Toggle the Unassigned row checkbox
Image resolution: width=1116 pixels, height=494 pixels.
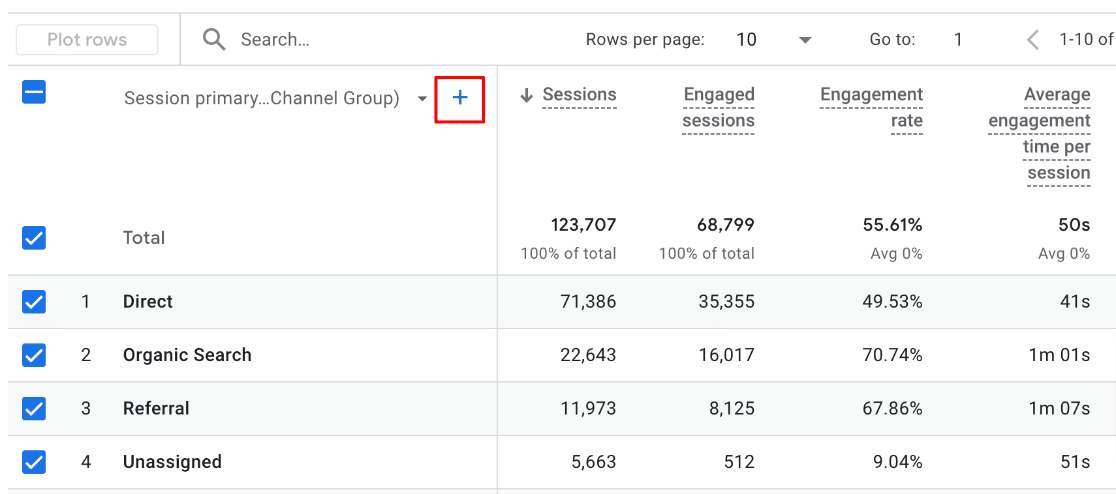pyautogui.click(x=34, y=462)
